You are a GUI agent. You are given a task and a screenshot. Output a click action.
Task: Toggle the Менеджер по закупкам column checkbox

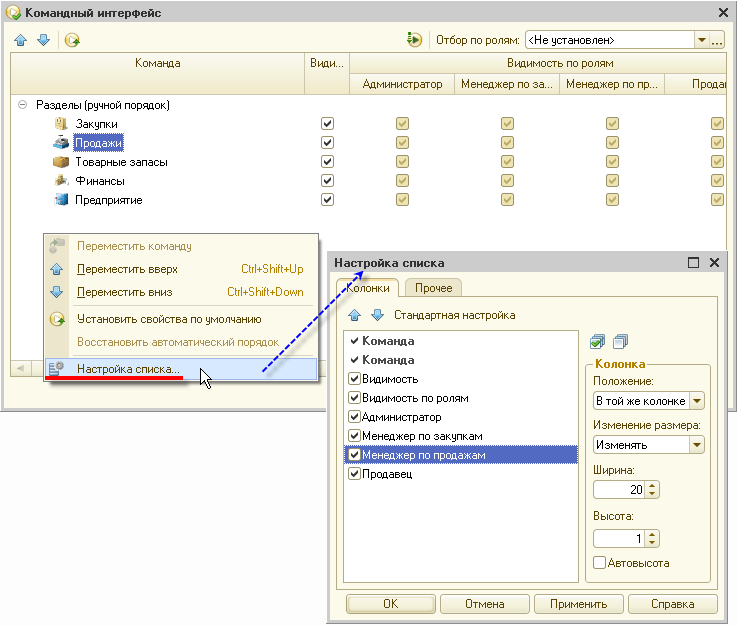354,436
